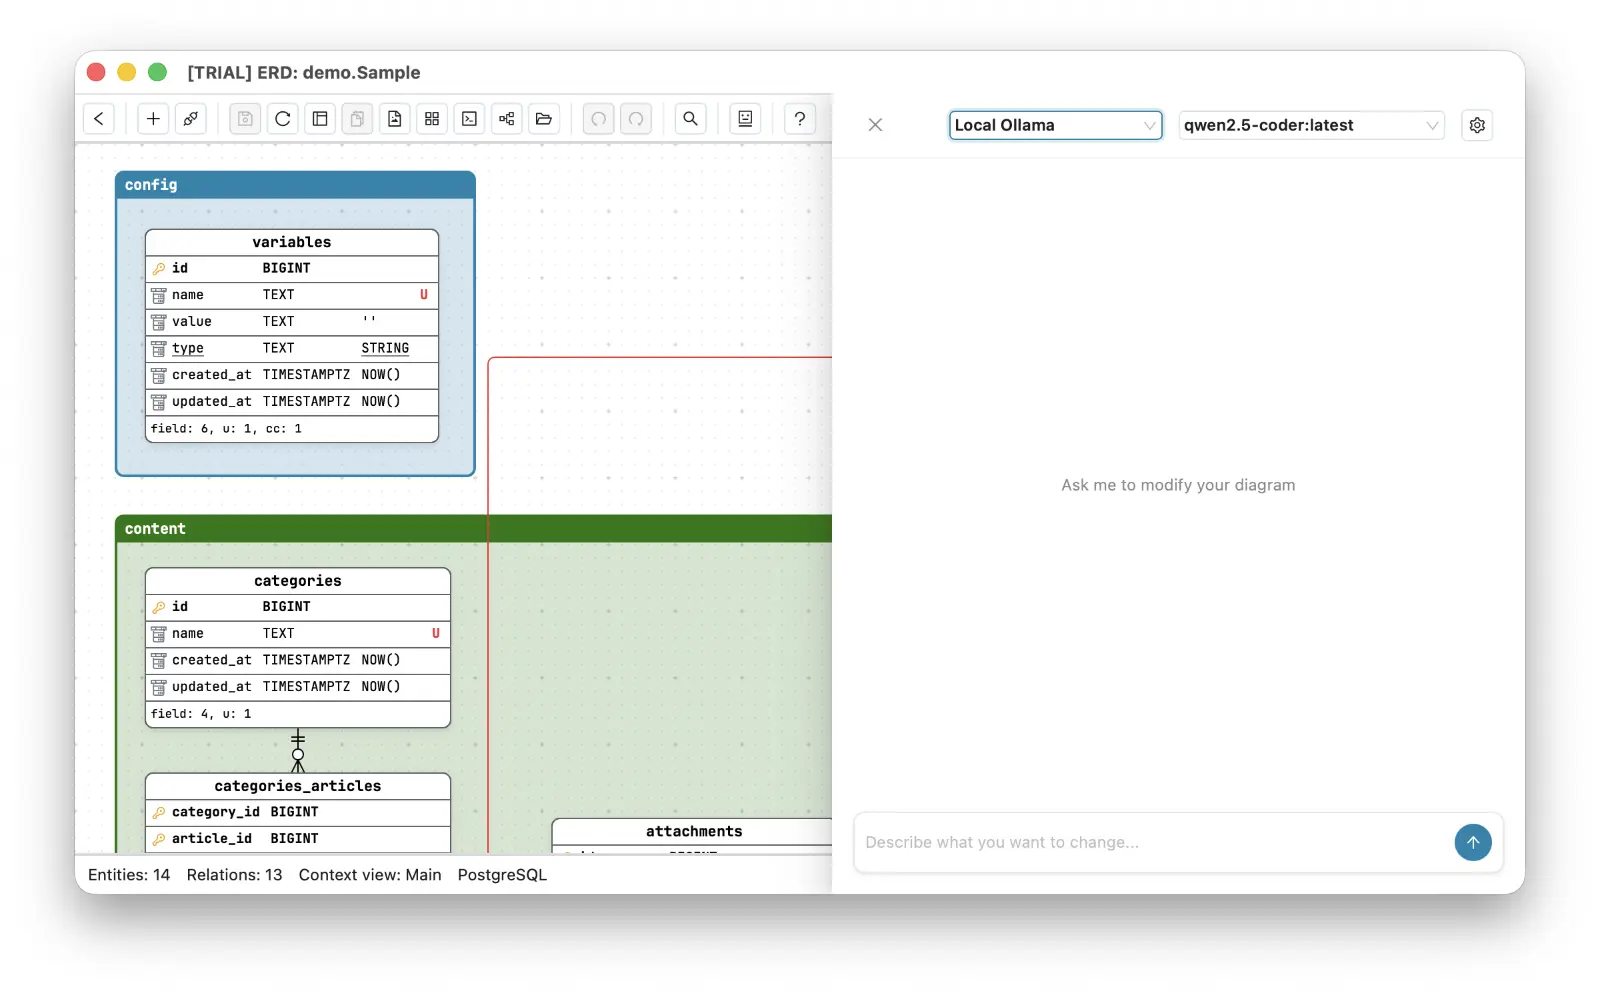This screenshot has width=1600, height=993.
Task: Click created_at row in variables table
Action: click(x=292, y=375)
